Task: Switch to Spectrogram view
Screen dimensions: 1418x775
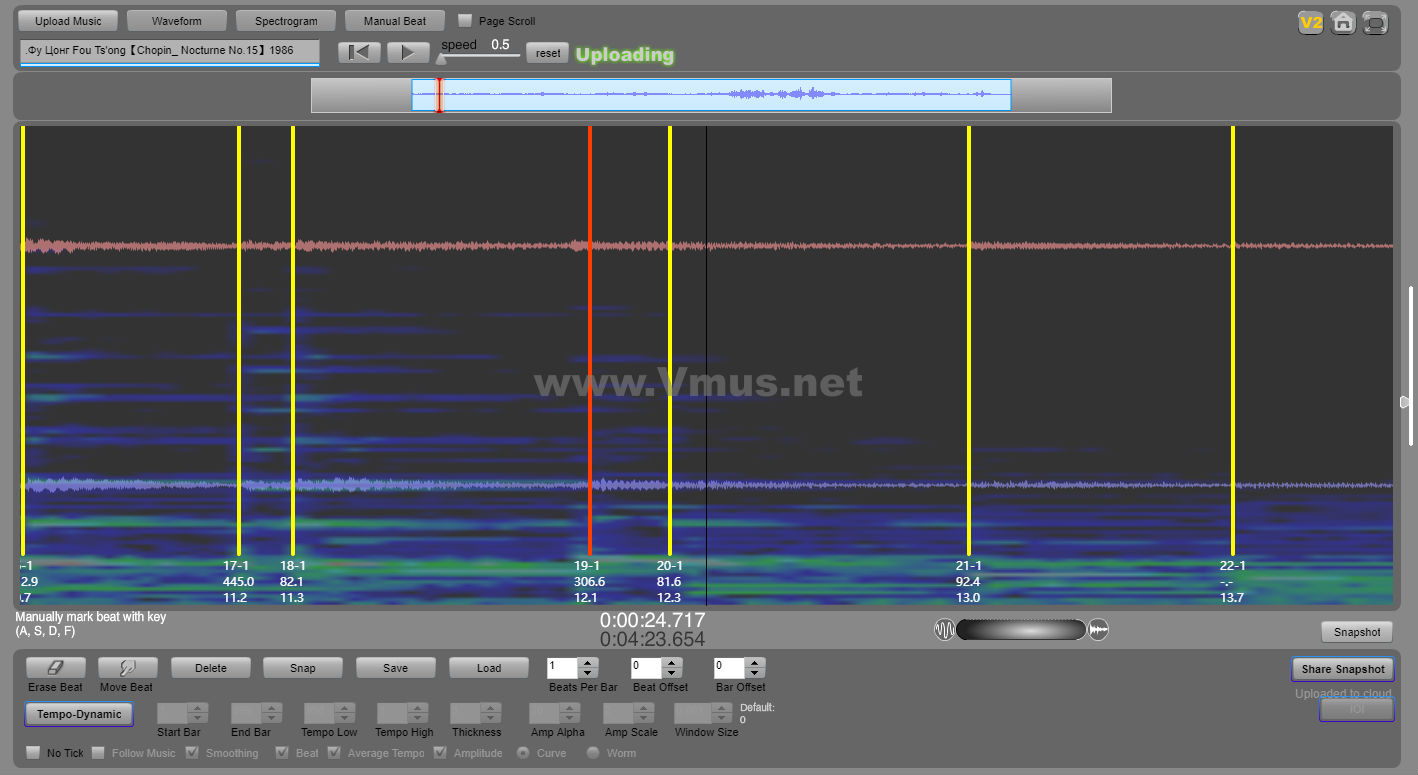Action: [286, 21]
